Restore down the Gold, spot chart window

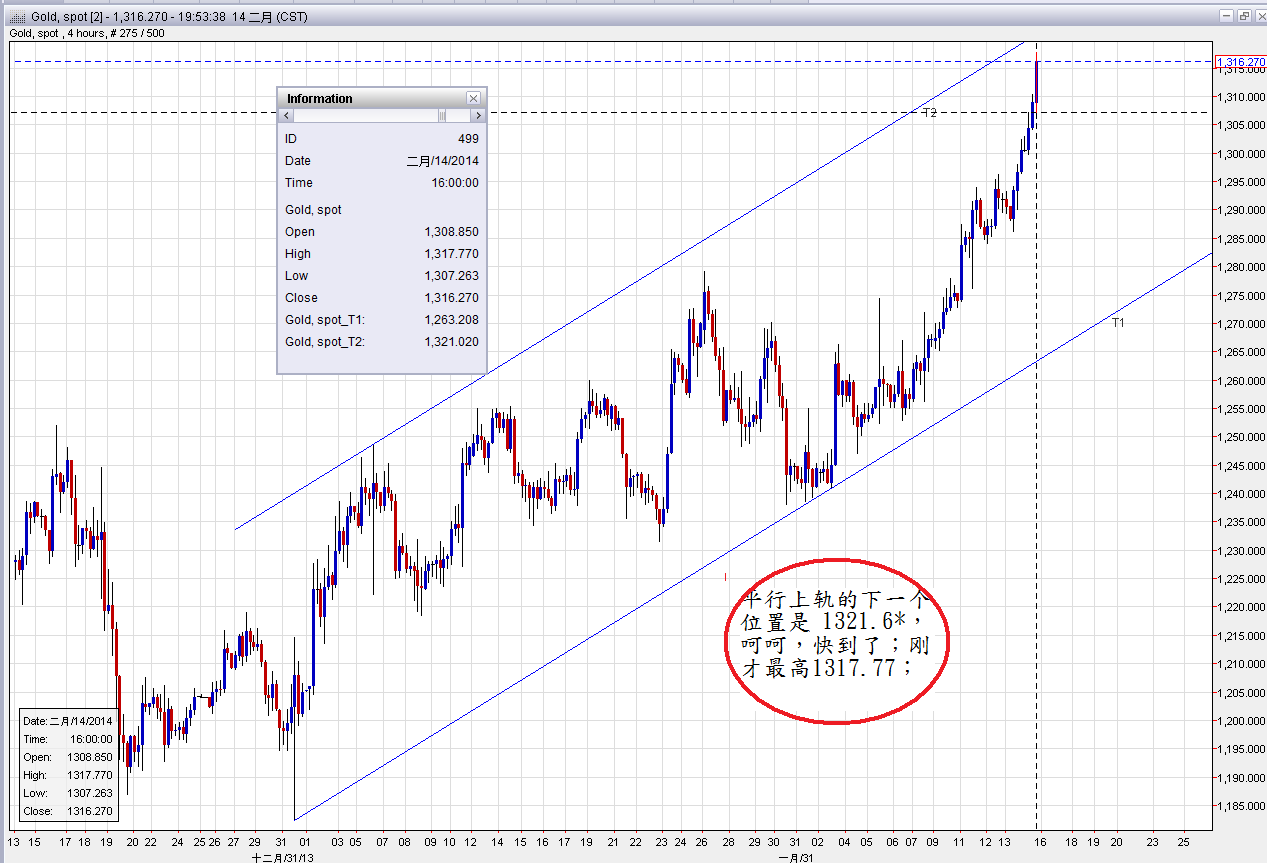(1244, 15)
